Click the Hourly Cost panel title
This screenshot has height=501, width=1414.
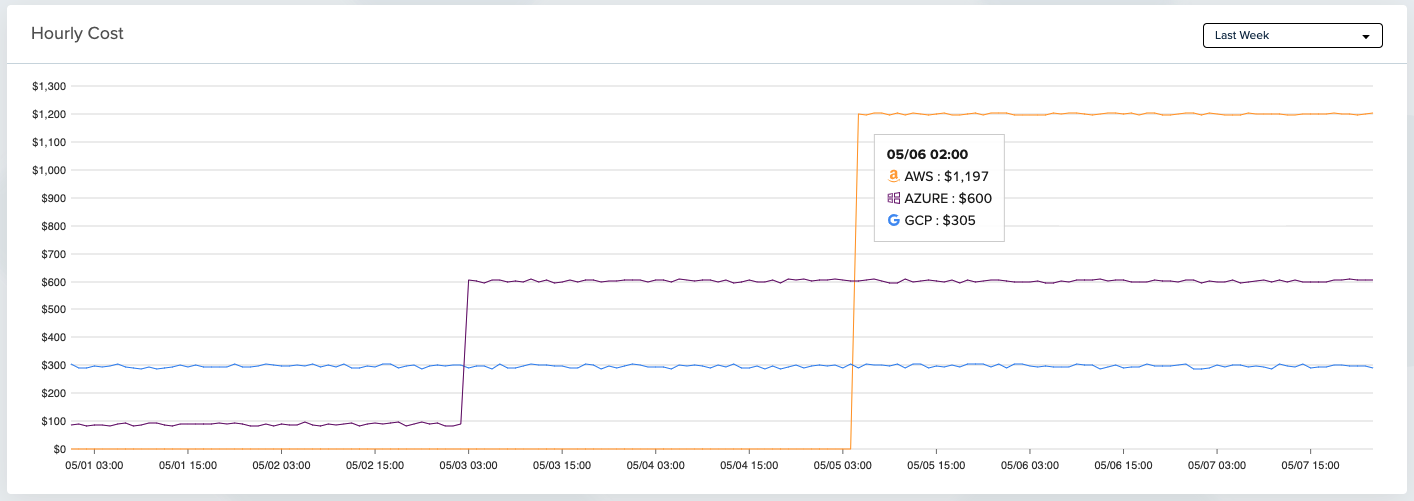[77, 34]
